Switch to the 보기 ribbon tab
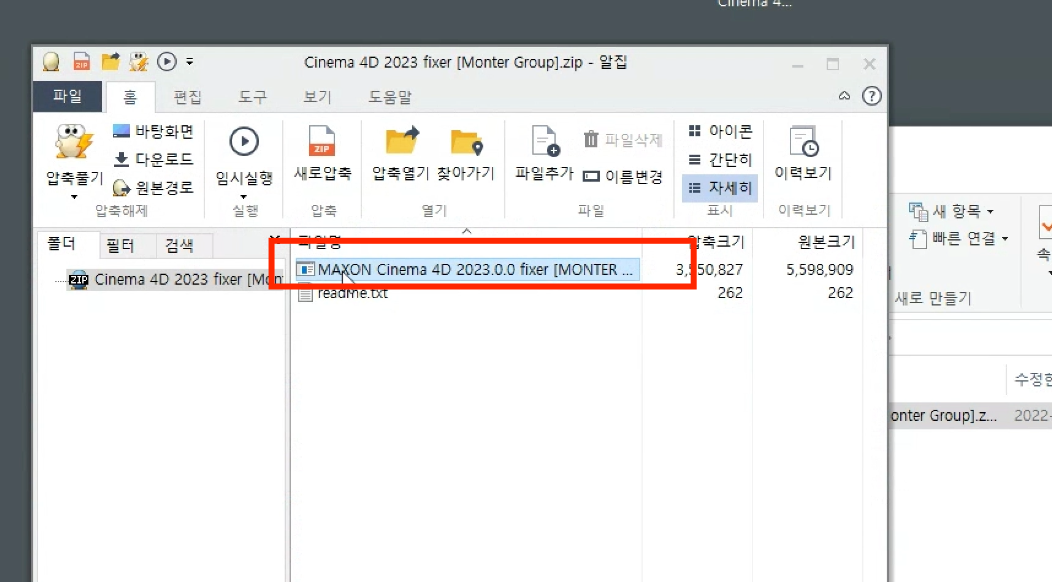 (x=317, y=97)
